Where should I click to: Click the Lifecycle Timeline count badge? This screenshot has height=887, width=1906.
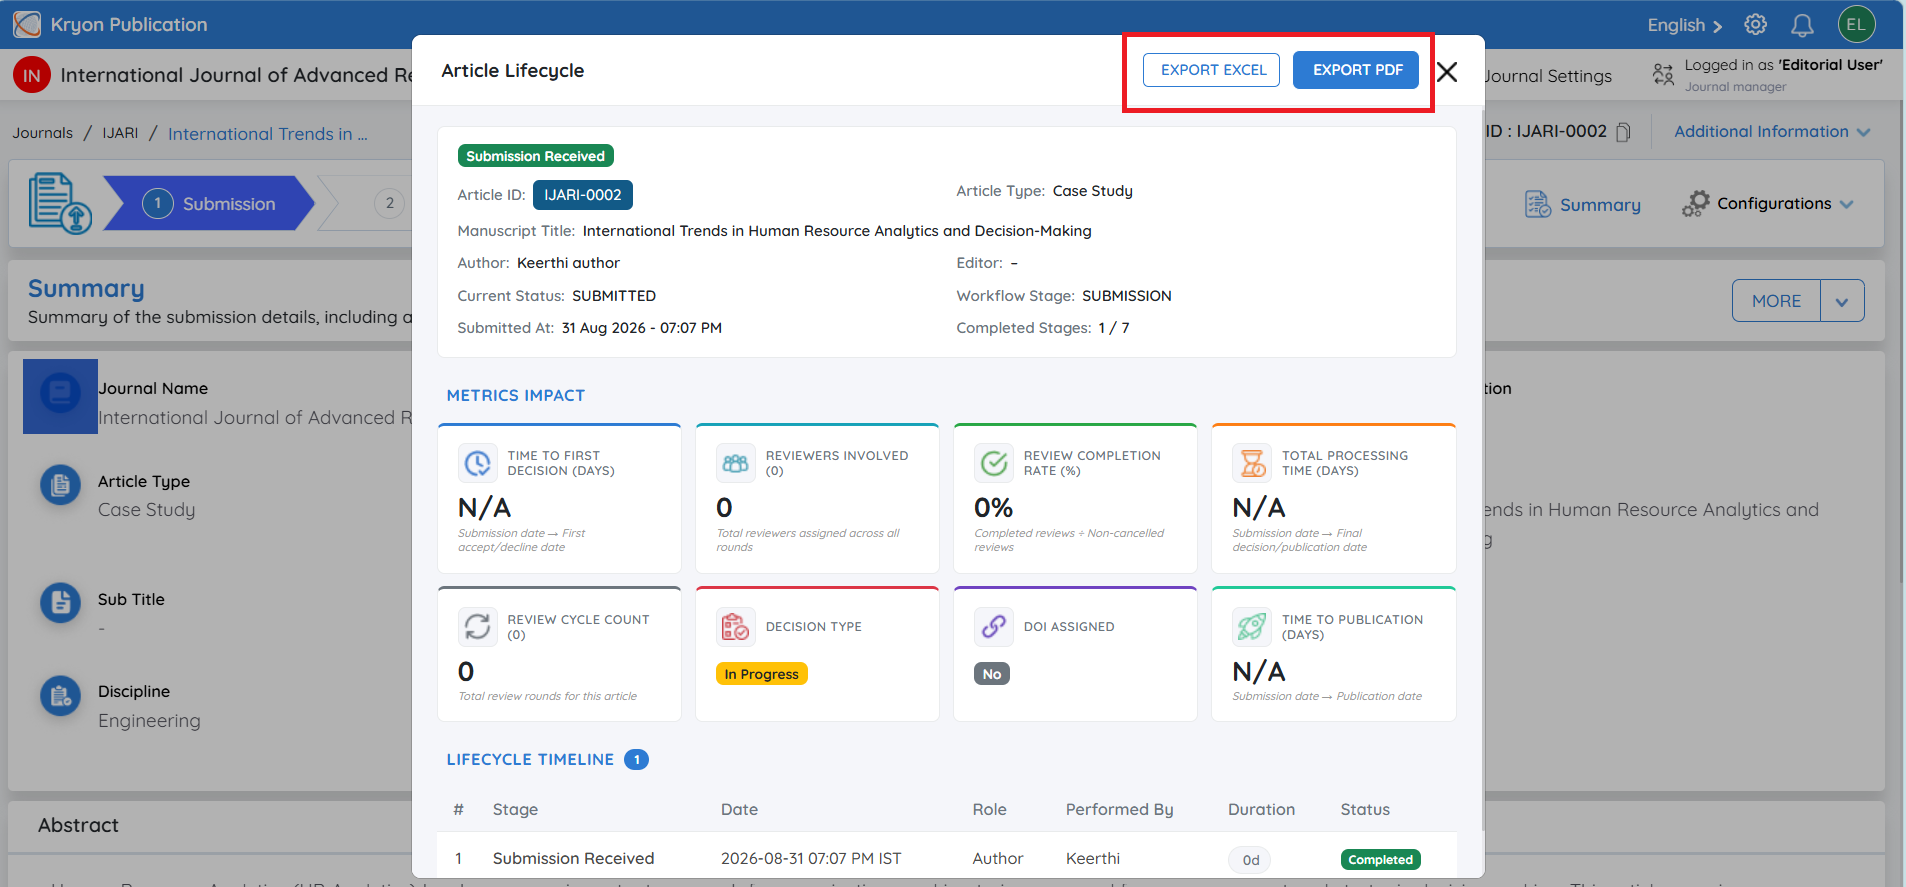(636, 760)
